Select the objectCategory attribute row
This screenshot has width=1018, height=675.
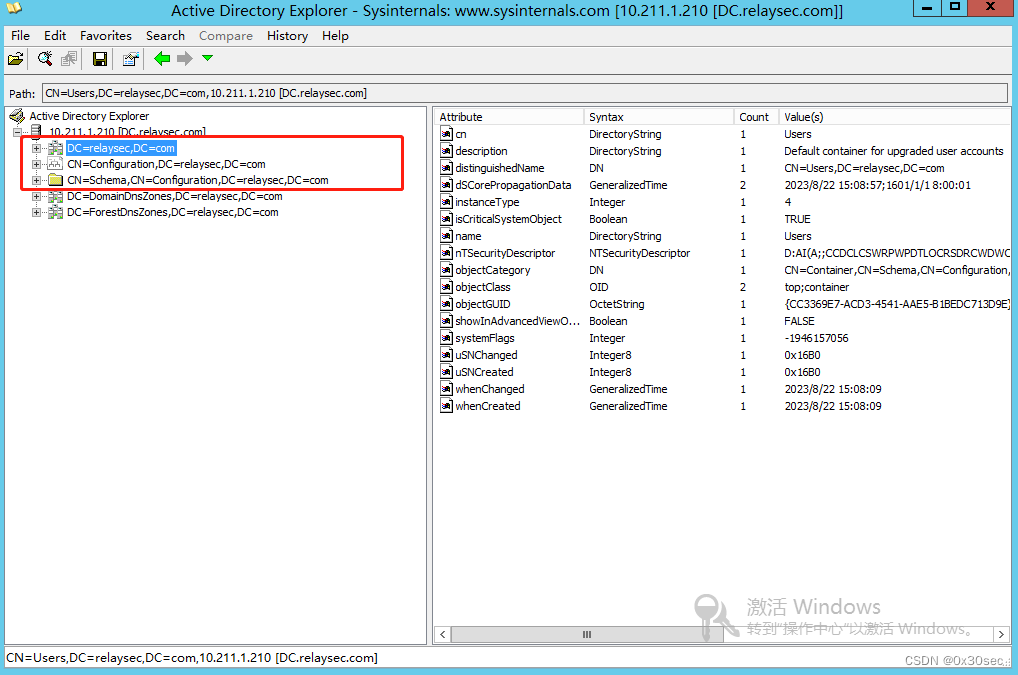(x=725, y=270)
